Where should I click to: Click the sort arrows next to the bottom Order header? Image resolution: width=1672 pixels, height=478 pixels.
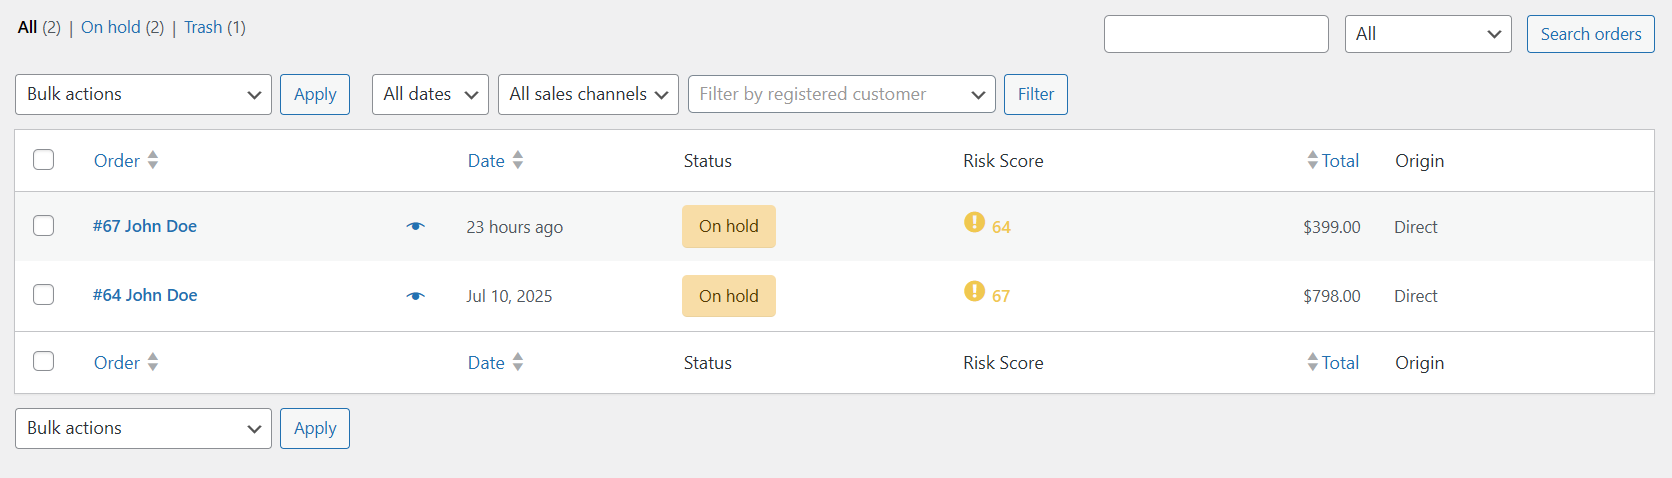[x=153, y=362]
